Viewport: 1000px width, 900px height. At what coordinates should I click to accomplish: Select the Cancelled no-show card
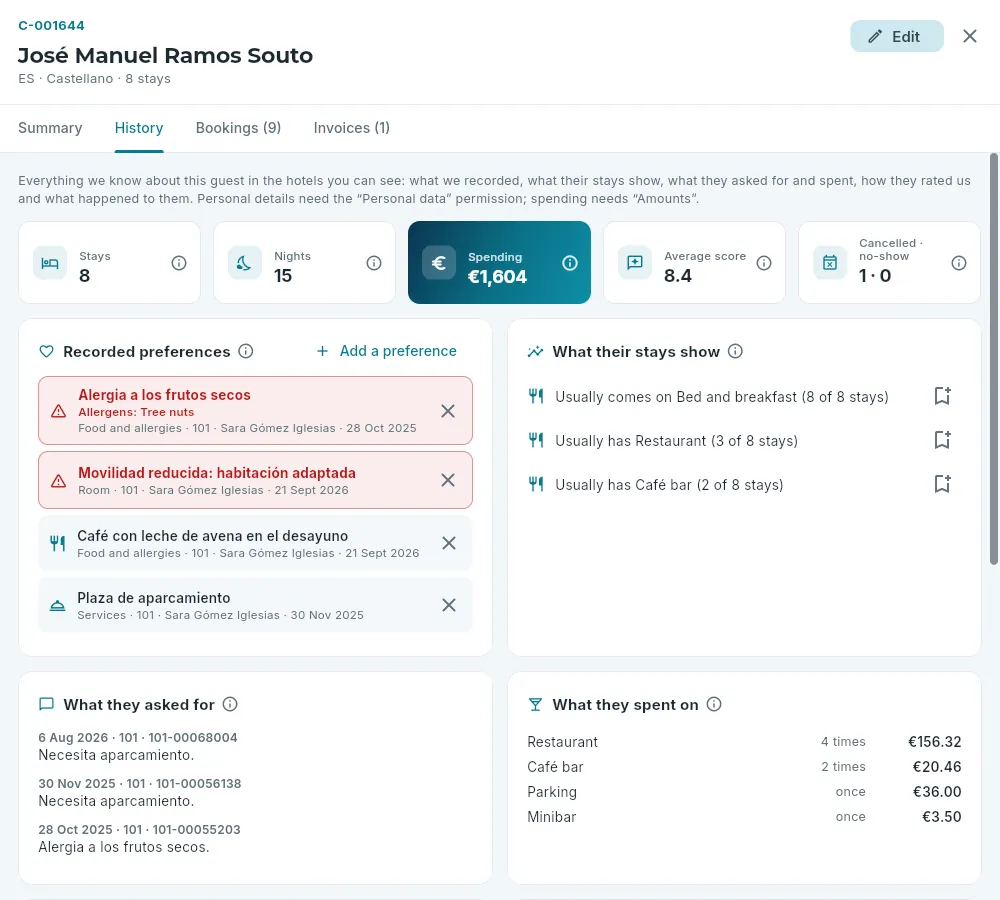[890, 263]
